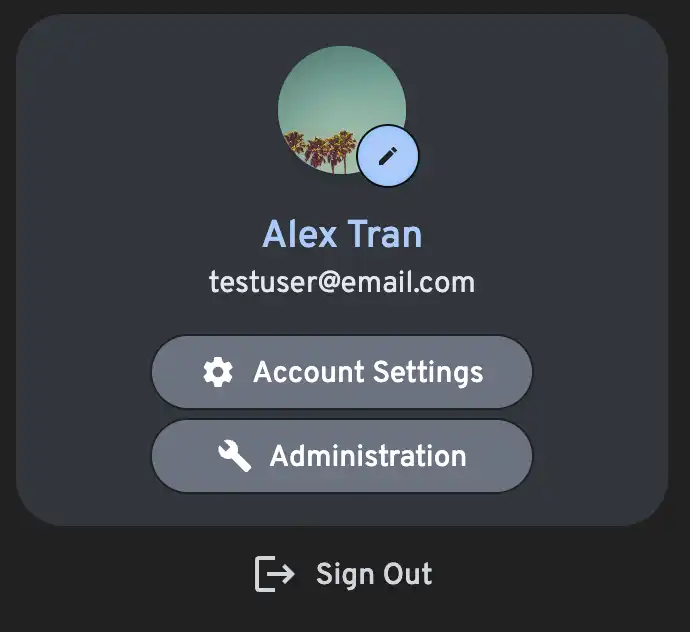This screenshot has width=690, height=632.
Task: Click the Sign Out arrow icon
Action: 275,573
